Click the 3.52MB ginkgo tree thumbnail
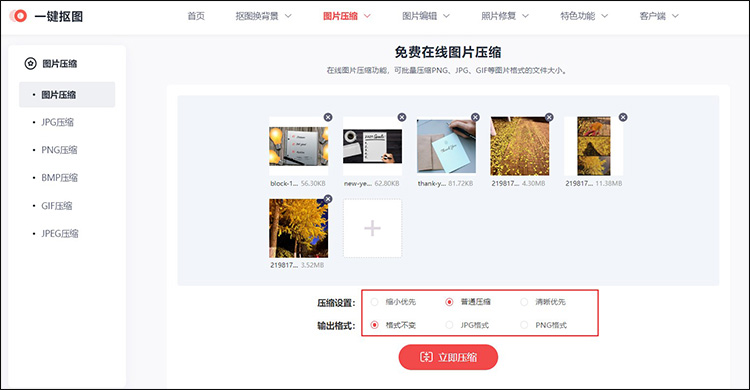 pos(298,228)
